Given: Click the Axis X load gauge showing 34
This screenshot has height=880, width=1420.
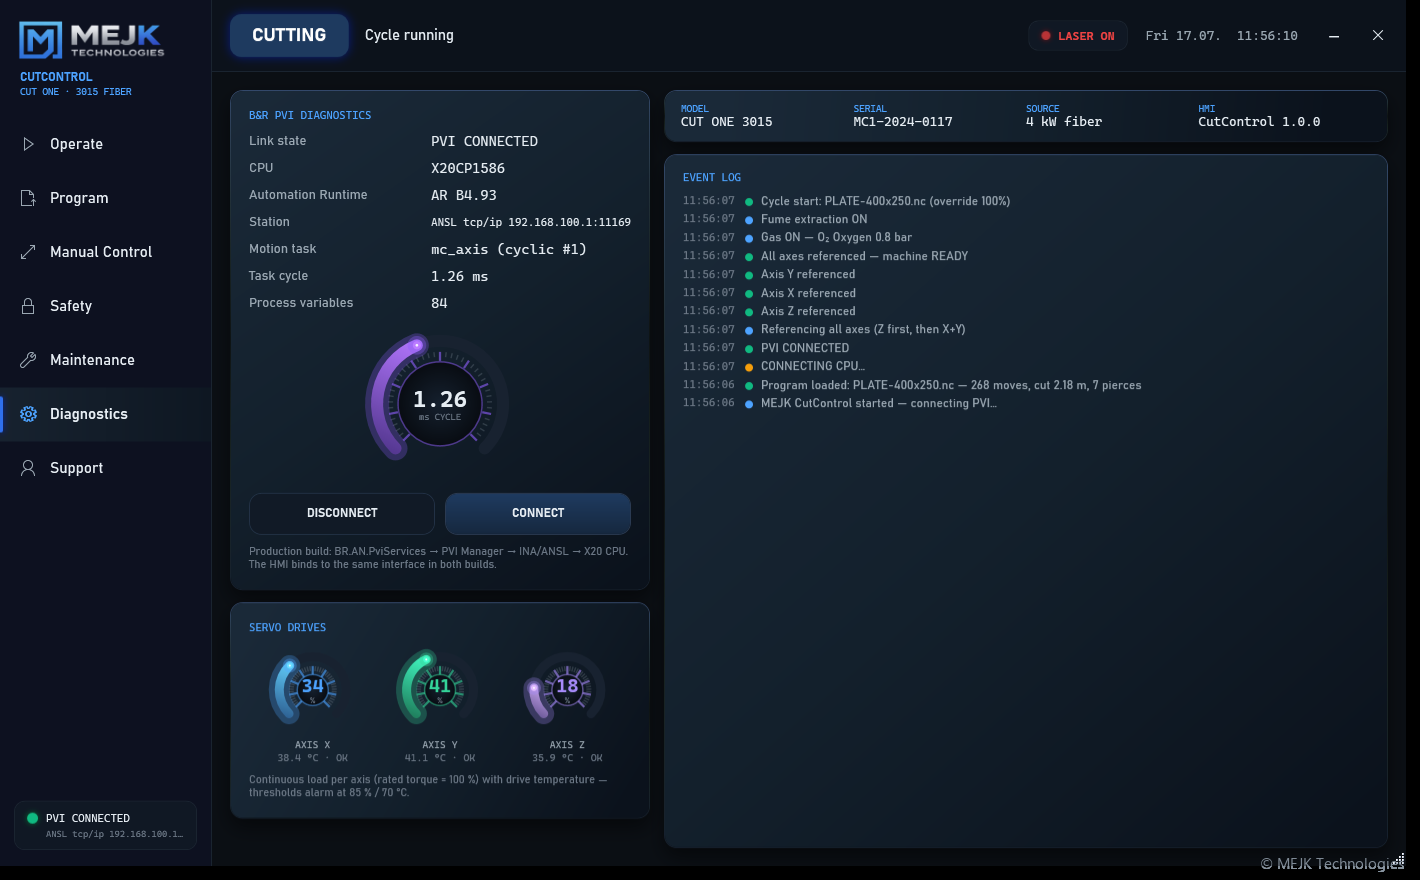Looking at the screenshot, I should coord(312,689).
